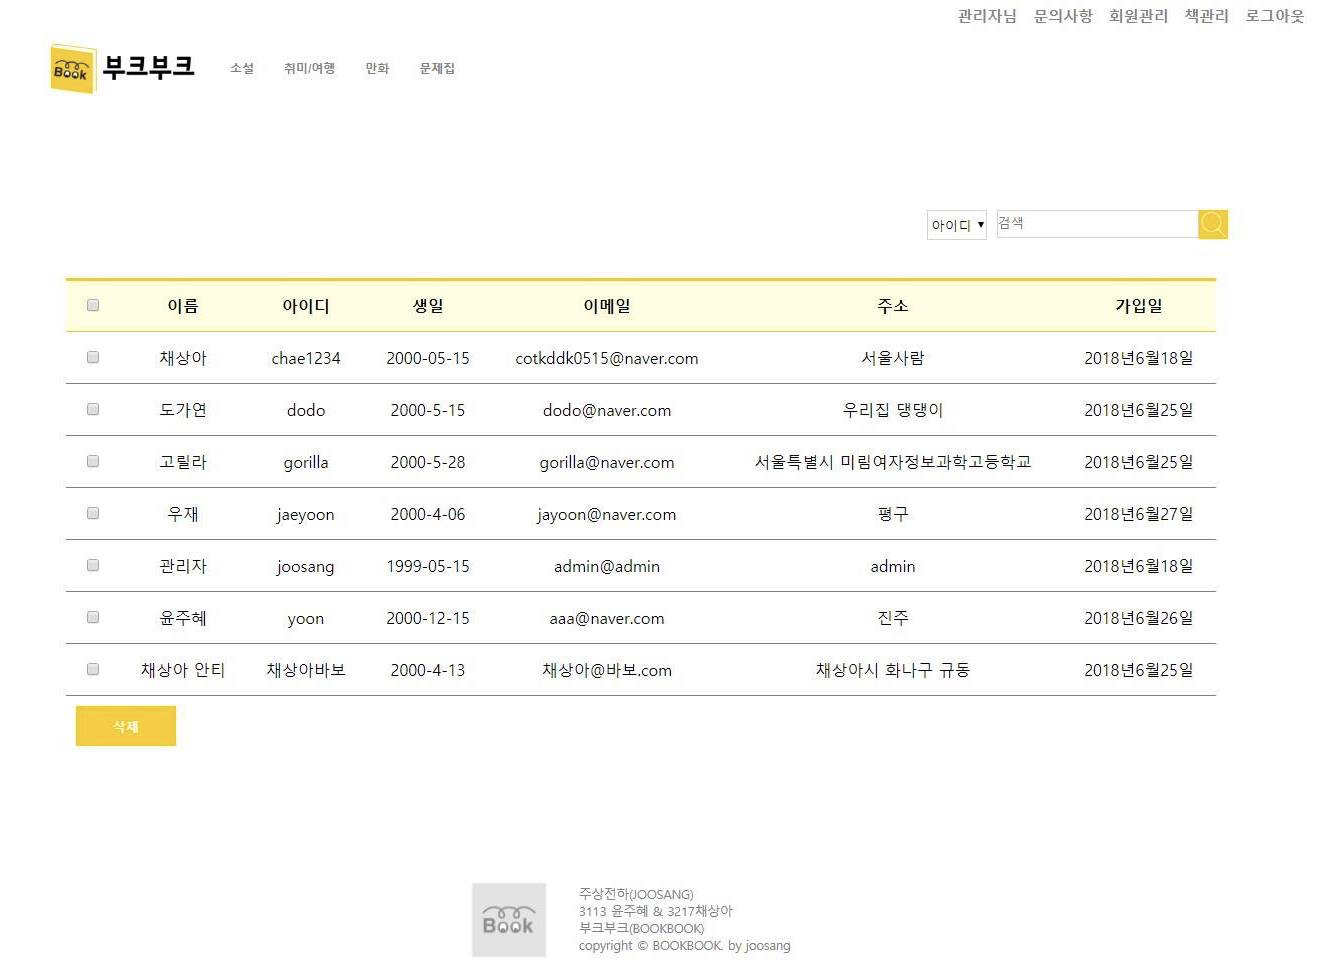Go to the 취미/여행 category

point(309,68)
